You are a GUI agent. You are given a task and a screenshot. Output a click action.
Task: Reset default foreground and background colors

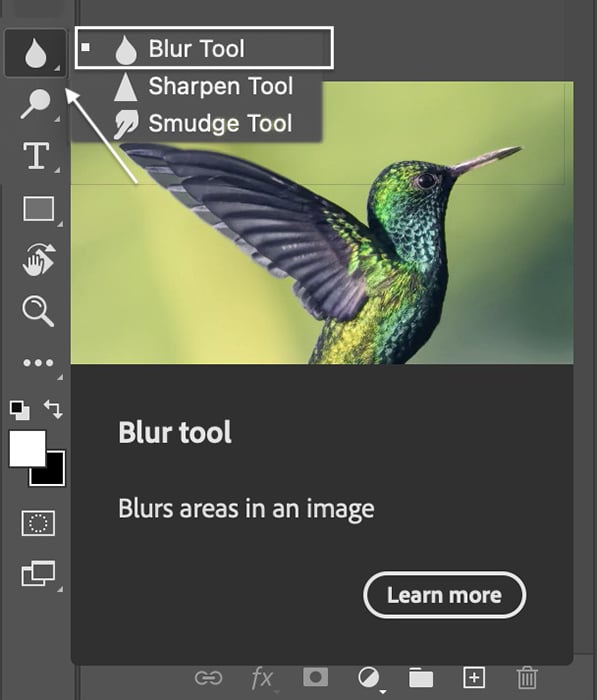pyautogui.click(x=20, y=410)
